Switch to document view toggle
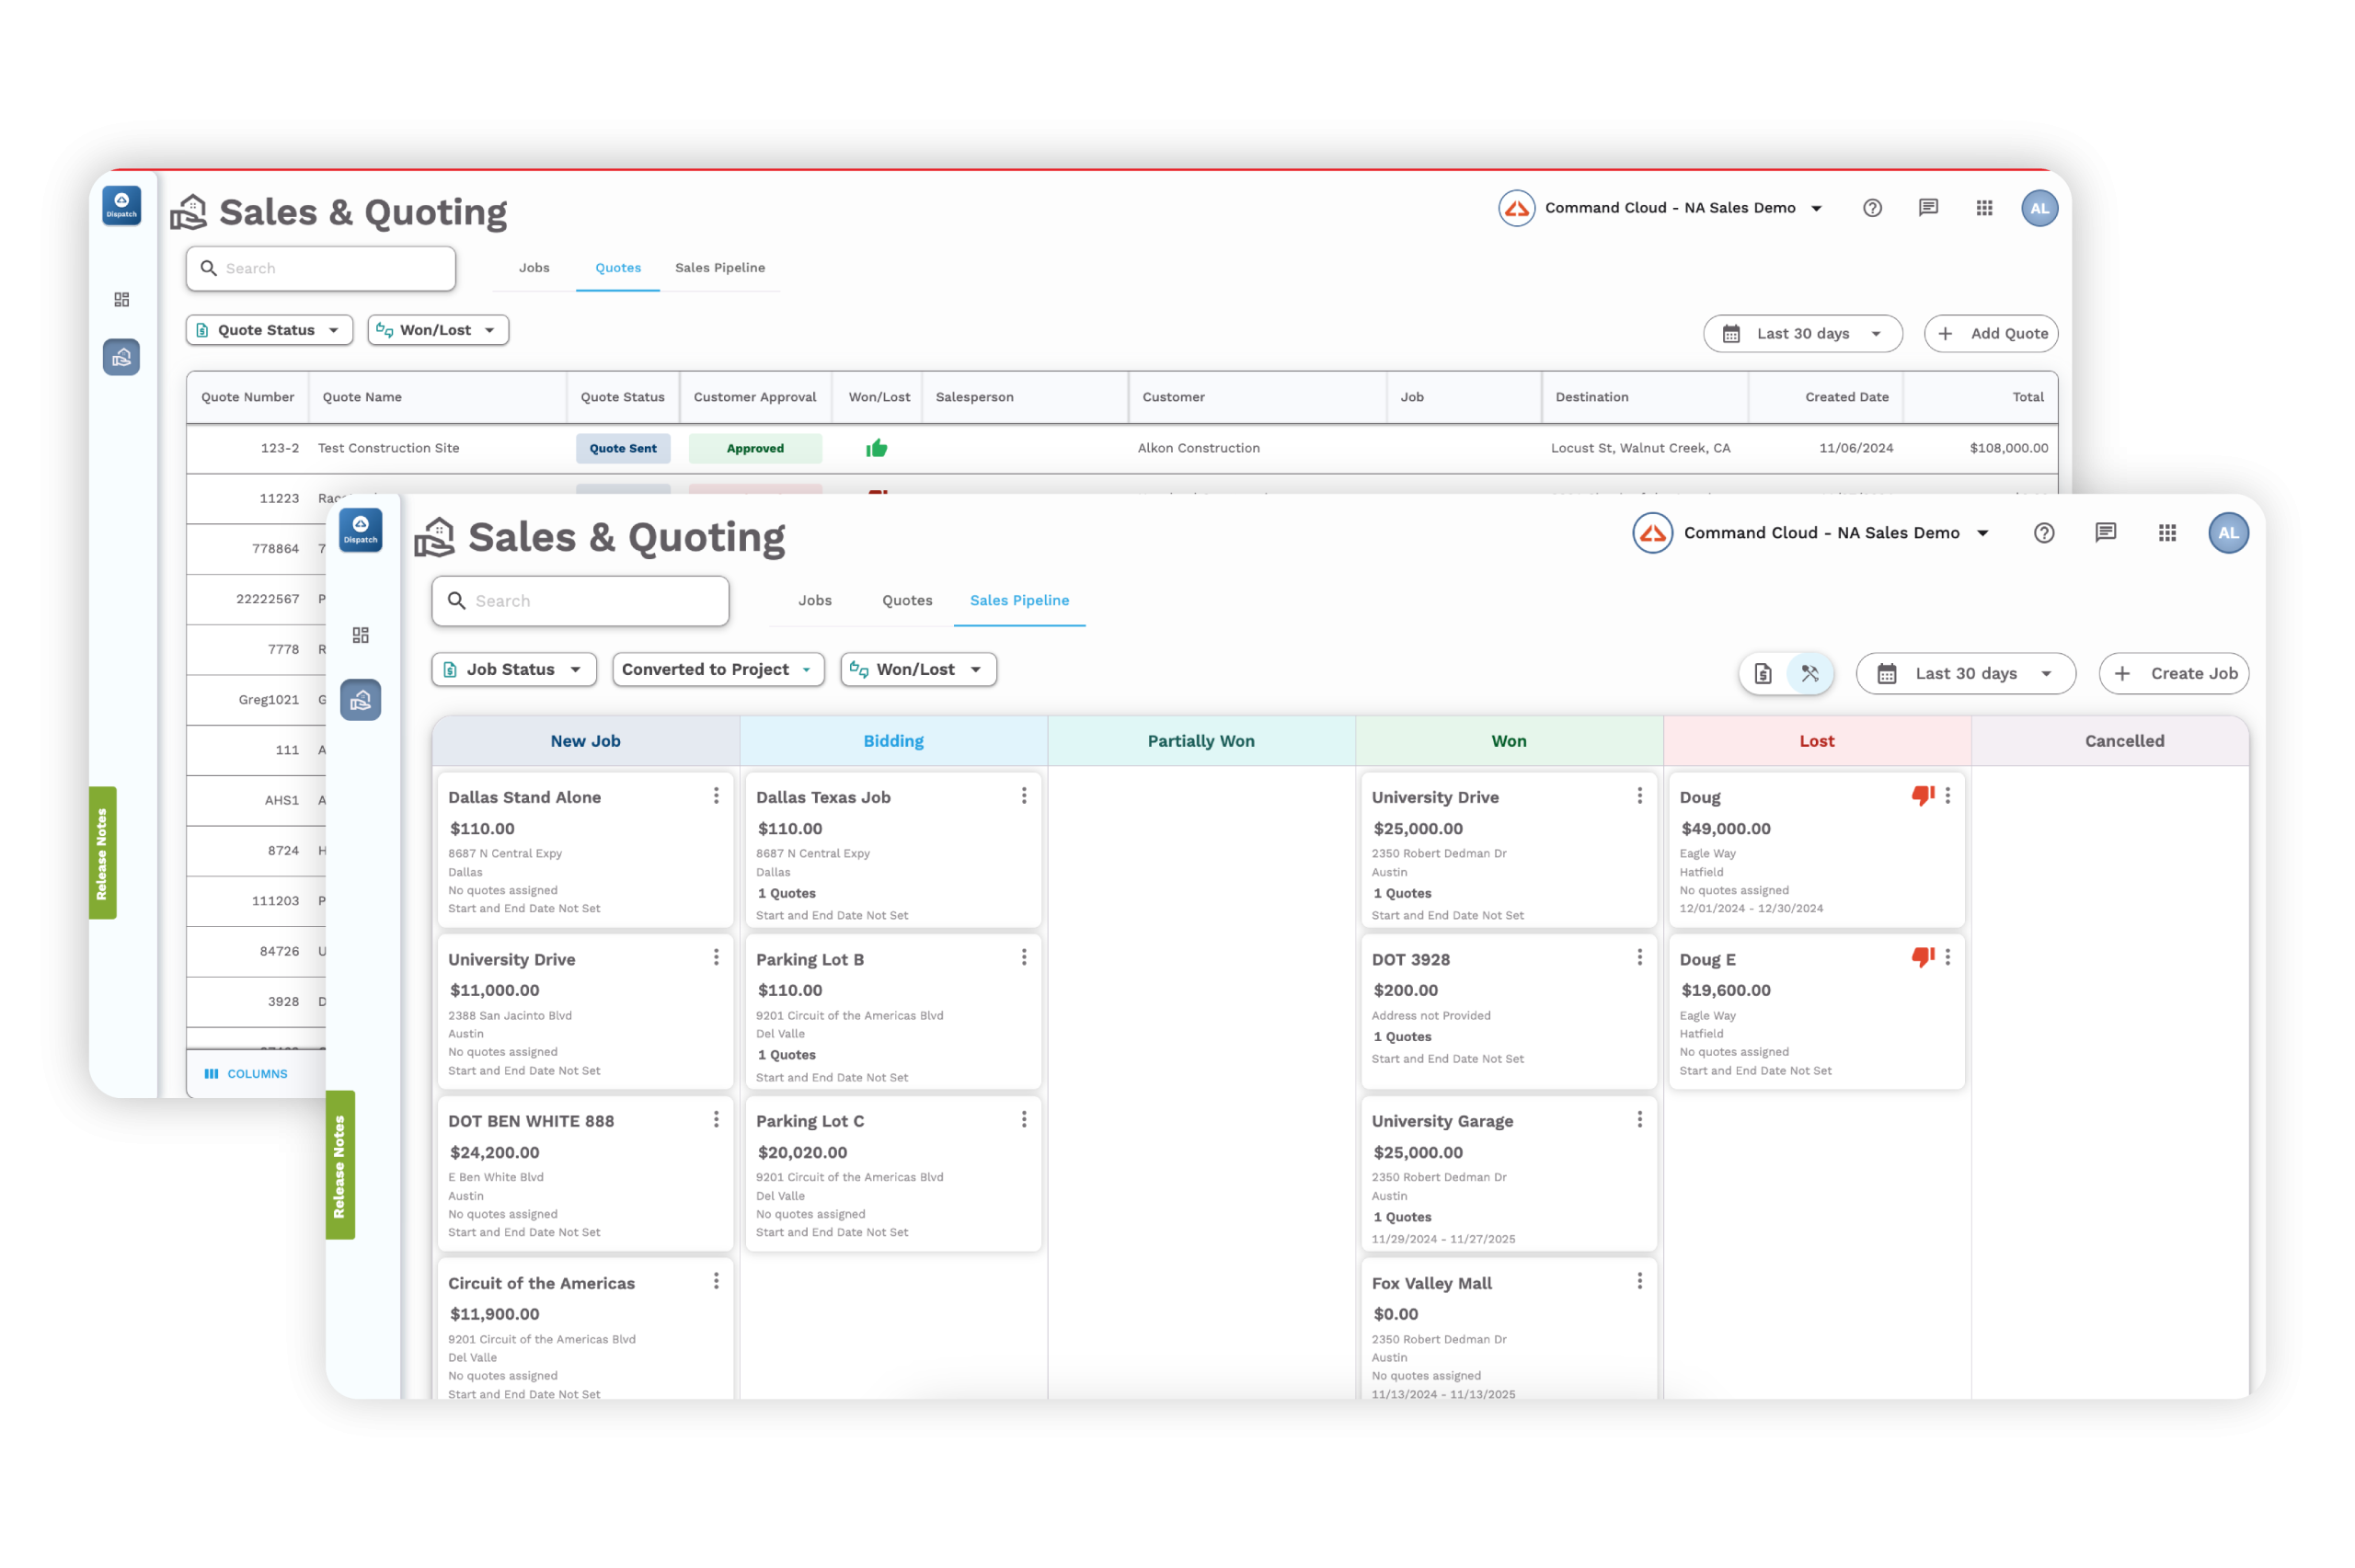Screen dimensions: 2355x1568 [1763, 673]
